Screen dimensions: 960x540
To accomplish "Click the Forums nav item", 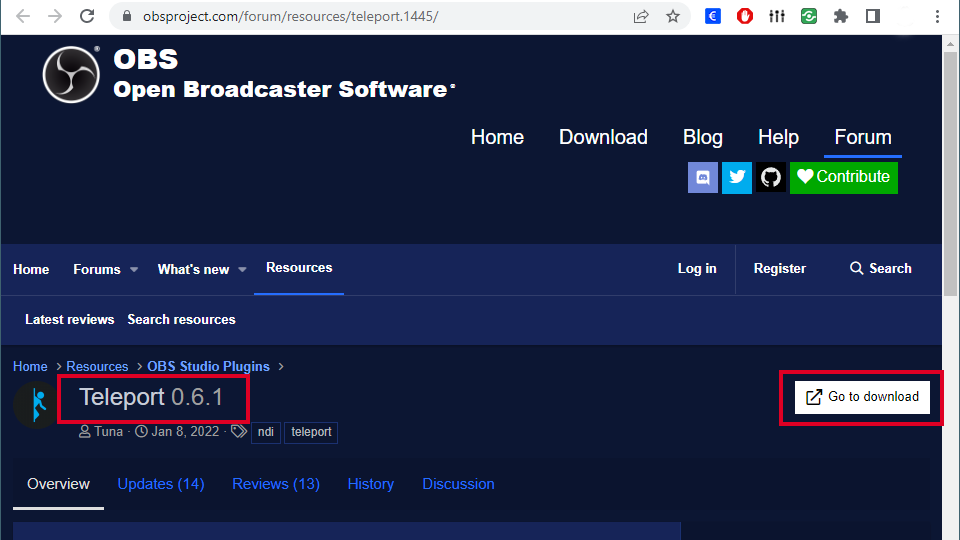I will pos(97,269).
